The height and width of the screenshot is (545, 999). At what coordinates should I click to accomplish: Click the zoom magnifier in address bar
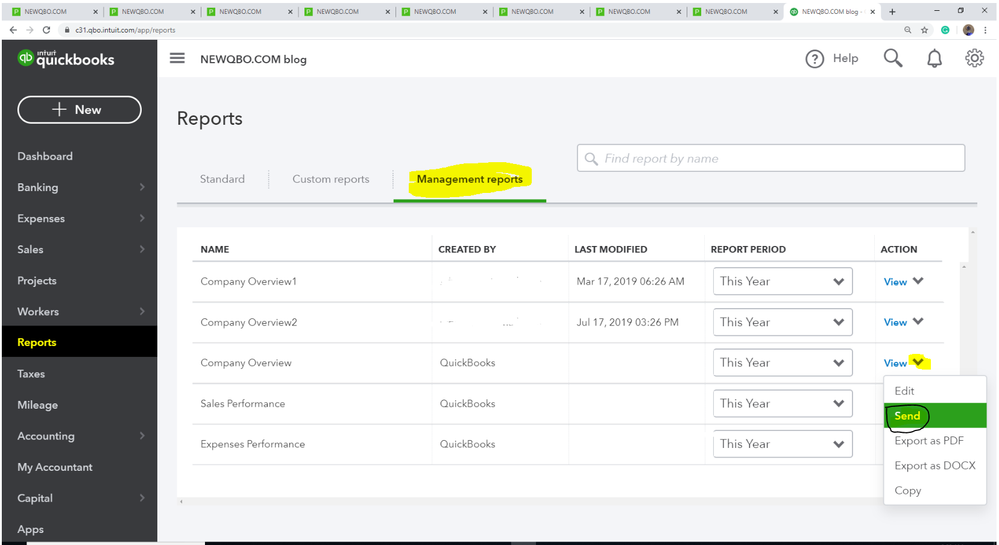tap(908, 30)
